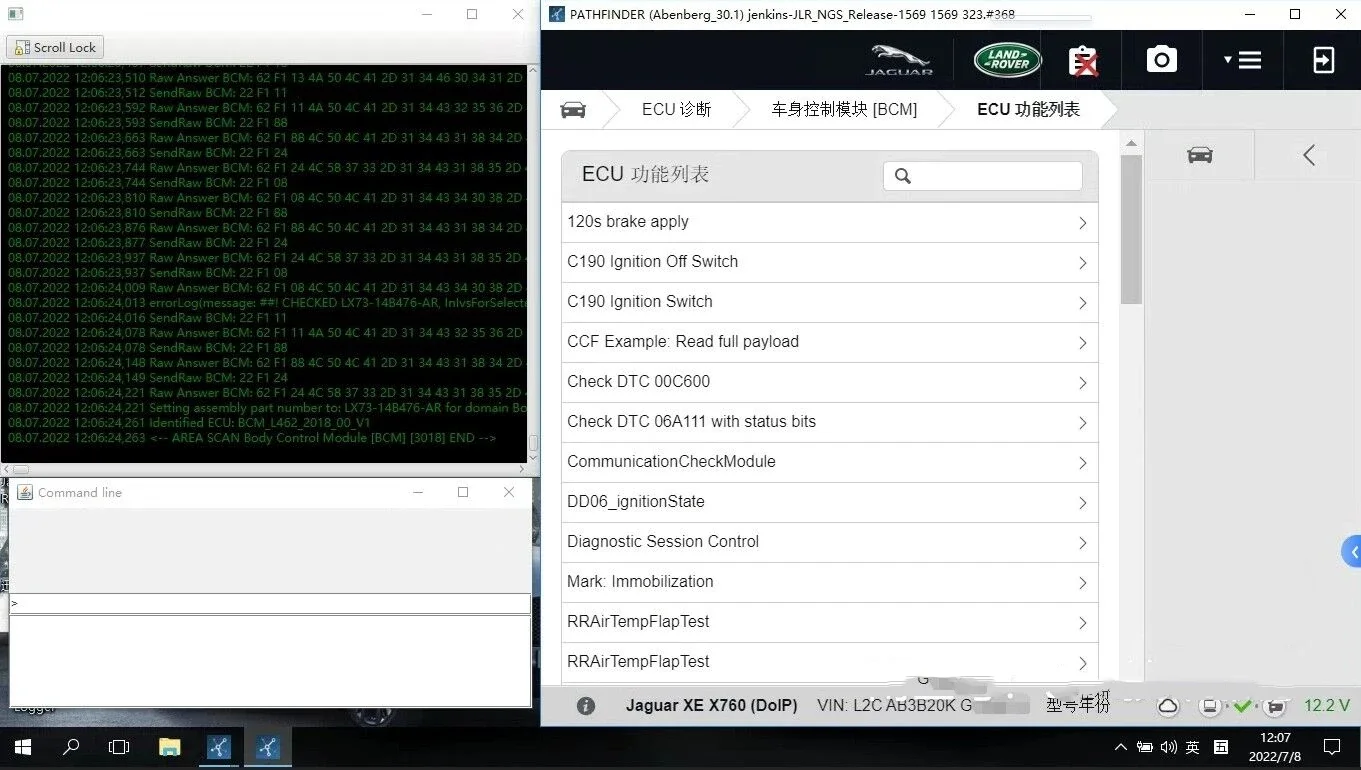Click the car icon in right side panel
The image size is (1361, 770).
click(1199, 155)
